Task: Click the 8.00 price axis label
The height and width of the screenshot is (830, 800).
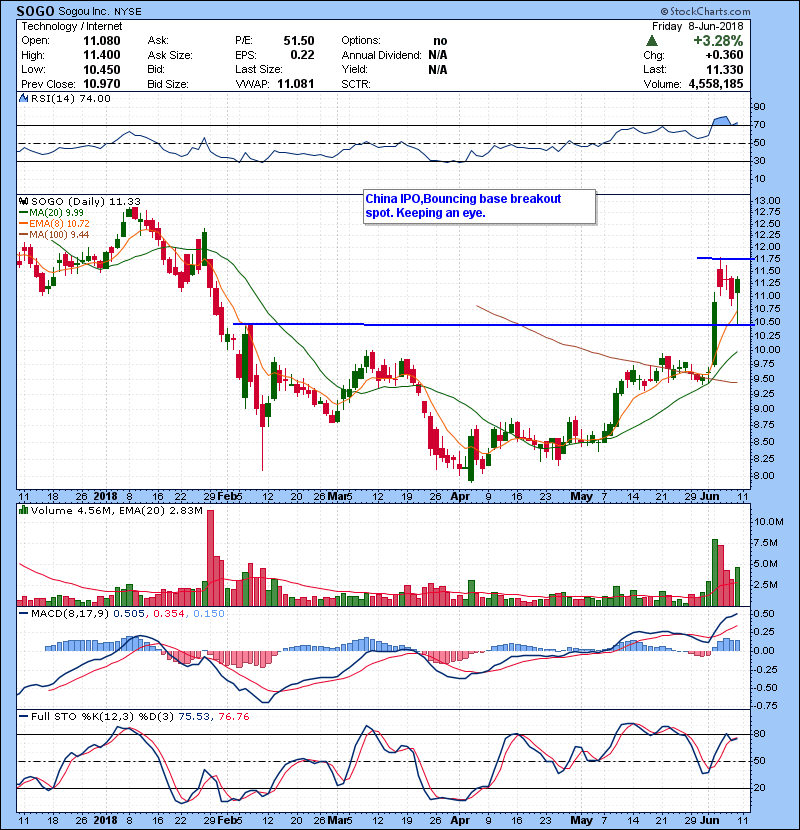Action: [764, 475]
